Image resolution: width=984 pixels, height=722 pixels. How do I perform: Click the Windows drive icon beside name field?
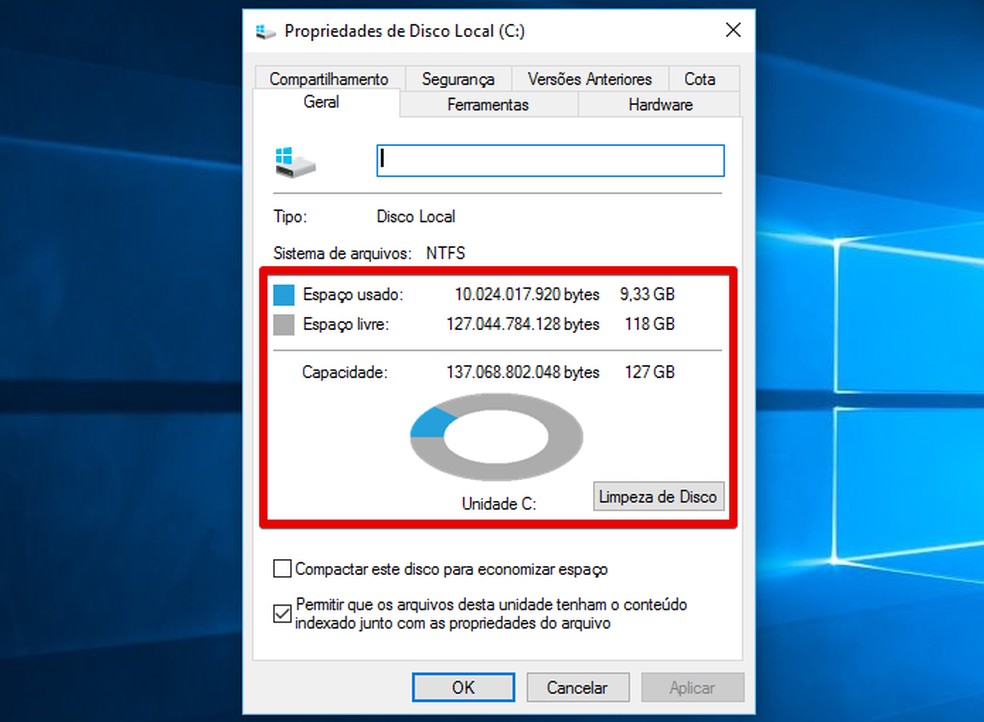295,162
